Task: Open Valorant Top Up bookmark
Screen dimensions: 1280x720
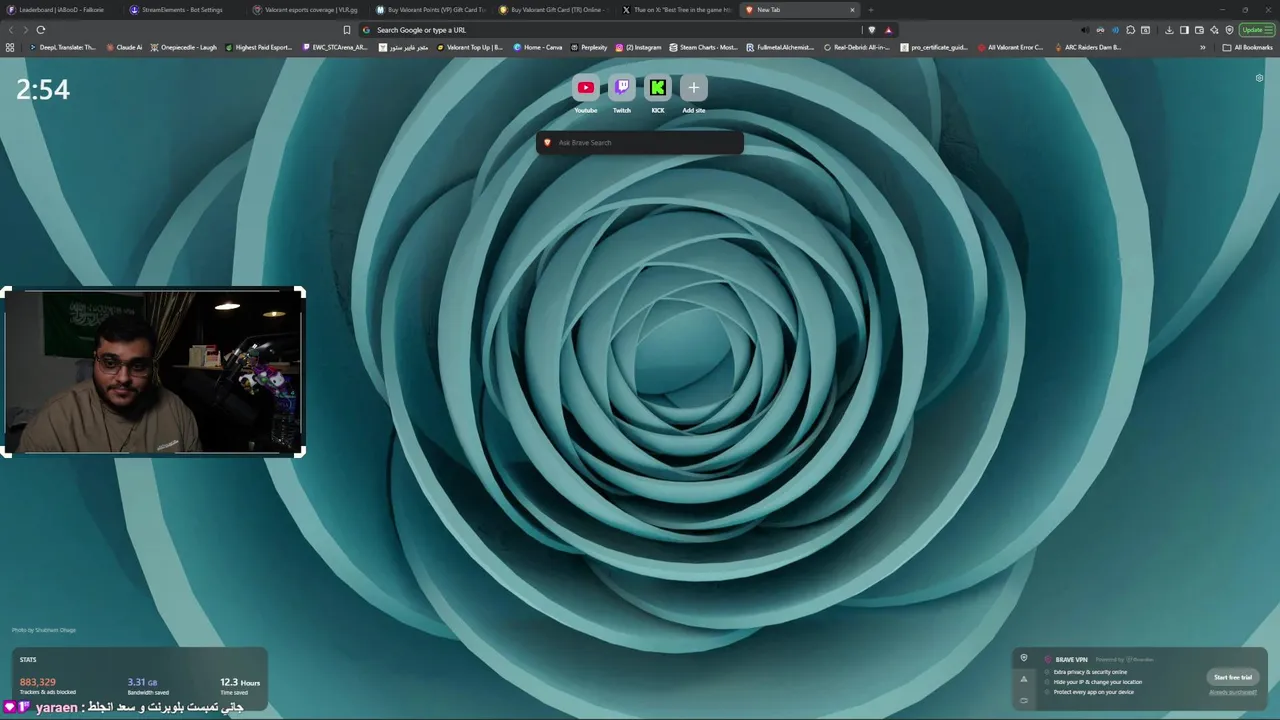Action: point(470,47)
